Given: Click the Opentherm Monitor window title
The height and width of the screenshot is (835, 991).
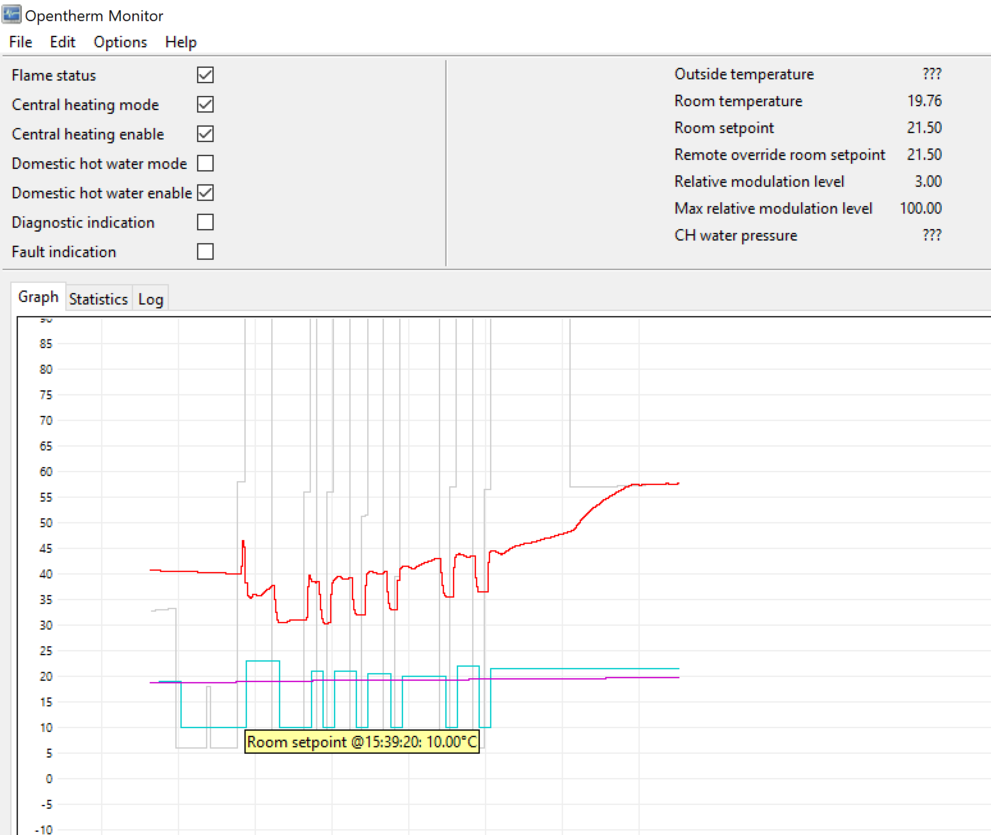Looking at the screenshot, I should [94, 16].
